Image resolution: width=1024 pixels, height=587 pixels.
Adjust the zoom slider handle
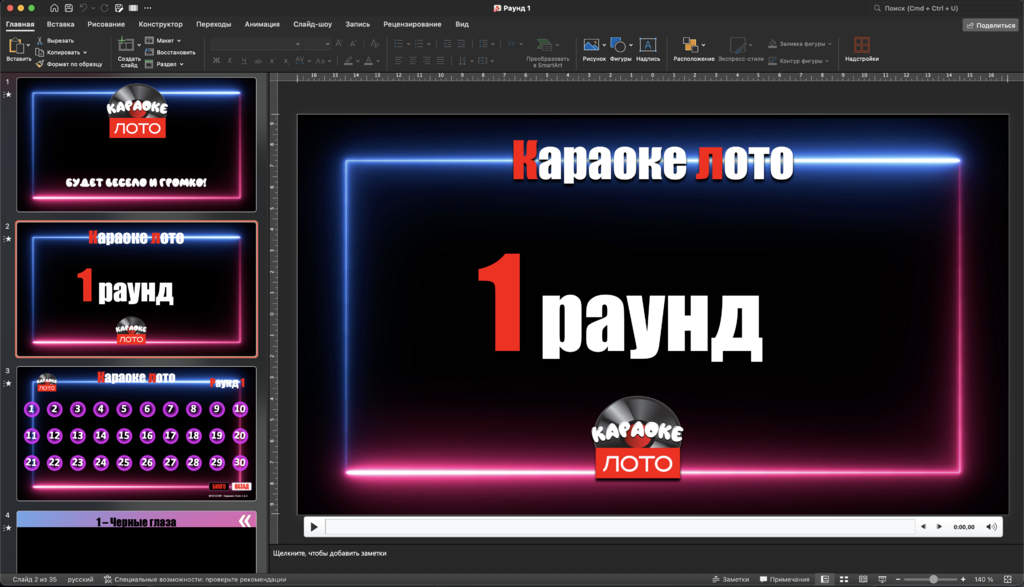pyautogui.click(x=933, y=579)
